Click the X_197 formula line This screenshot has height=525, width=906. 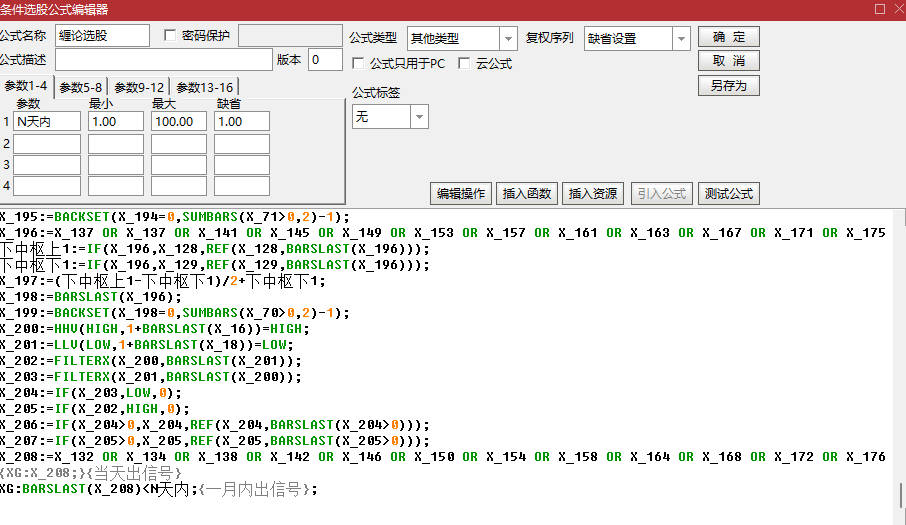pos(162,281)
